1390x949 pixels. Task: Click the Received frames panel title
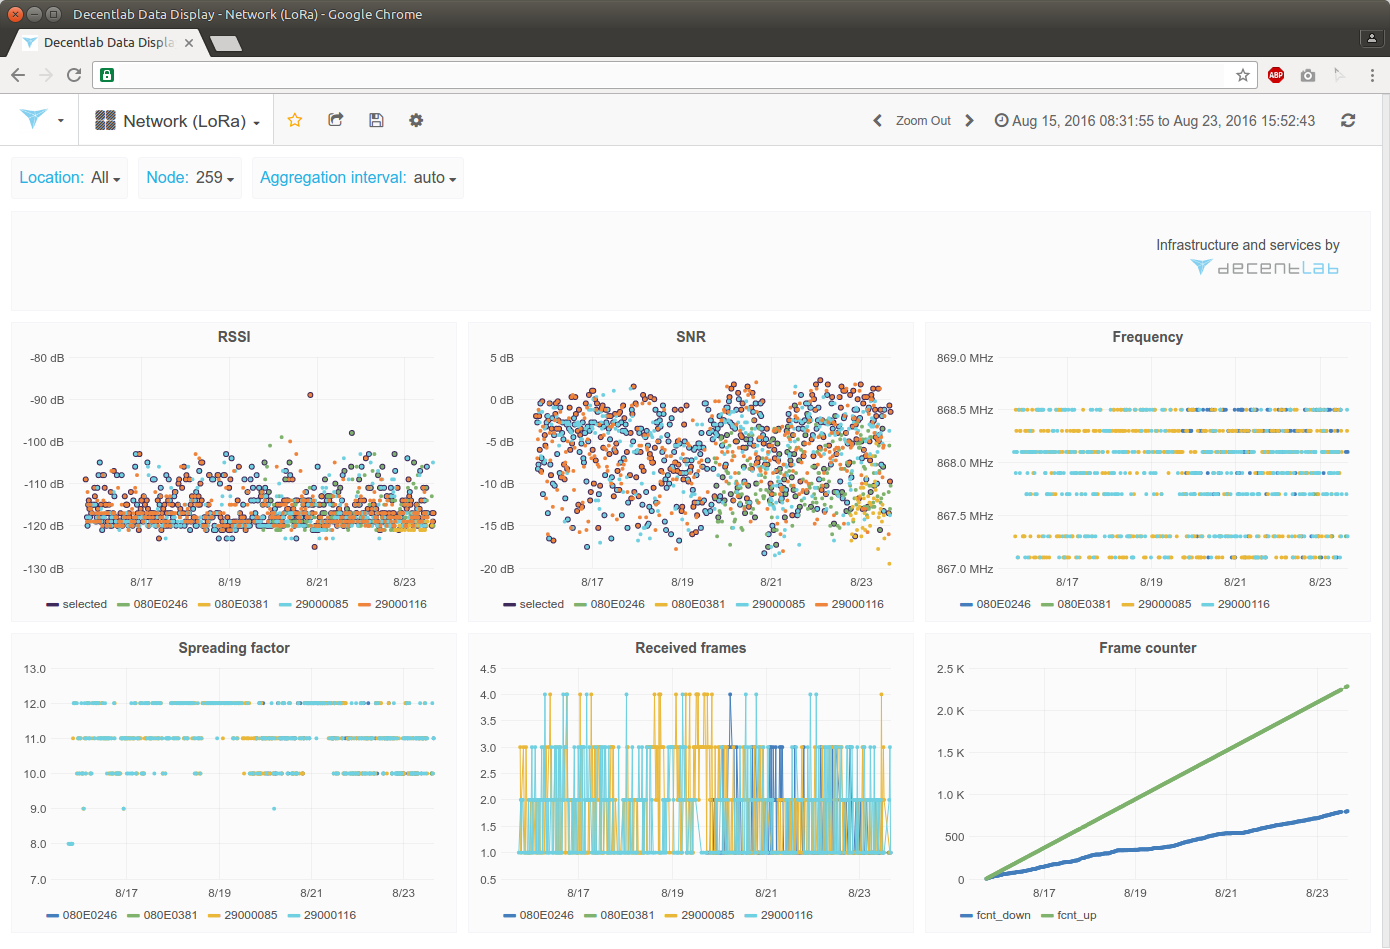tap(691, 648)
